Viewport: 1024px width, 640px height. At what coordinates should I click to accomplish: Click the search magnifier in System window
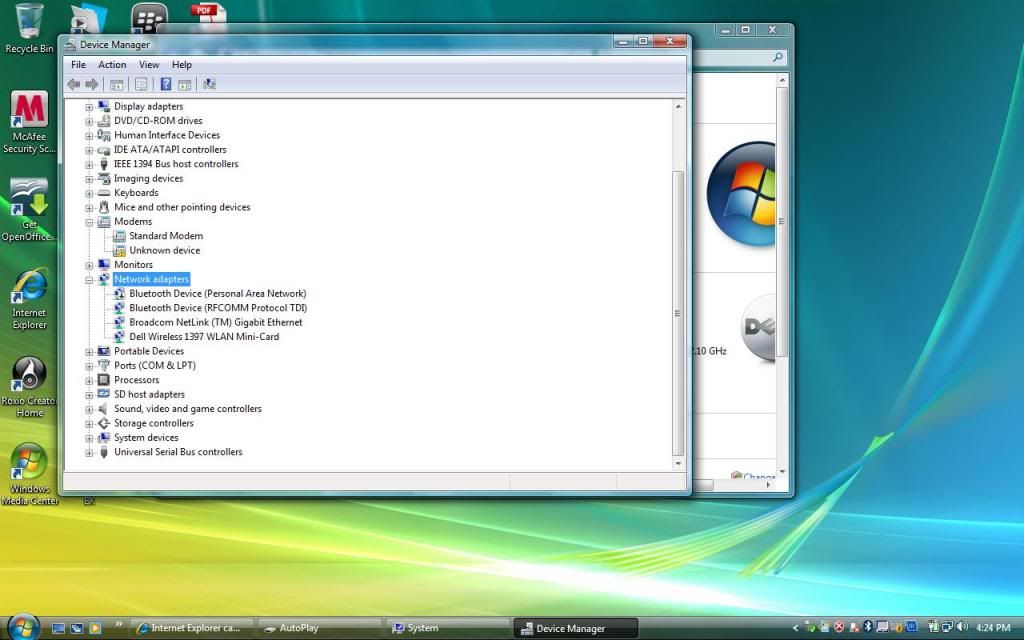[x=777, y=57]
